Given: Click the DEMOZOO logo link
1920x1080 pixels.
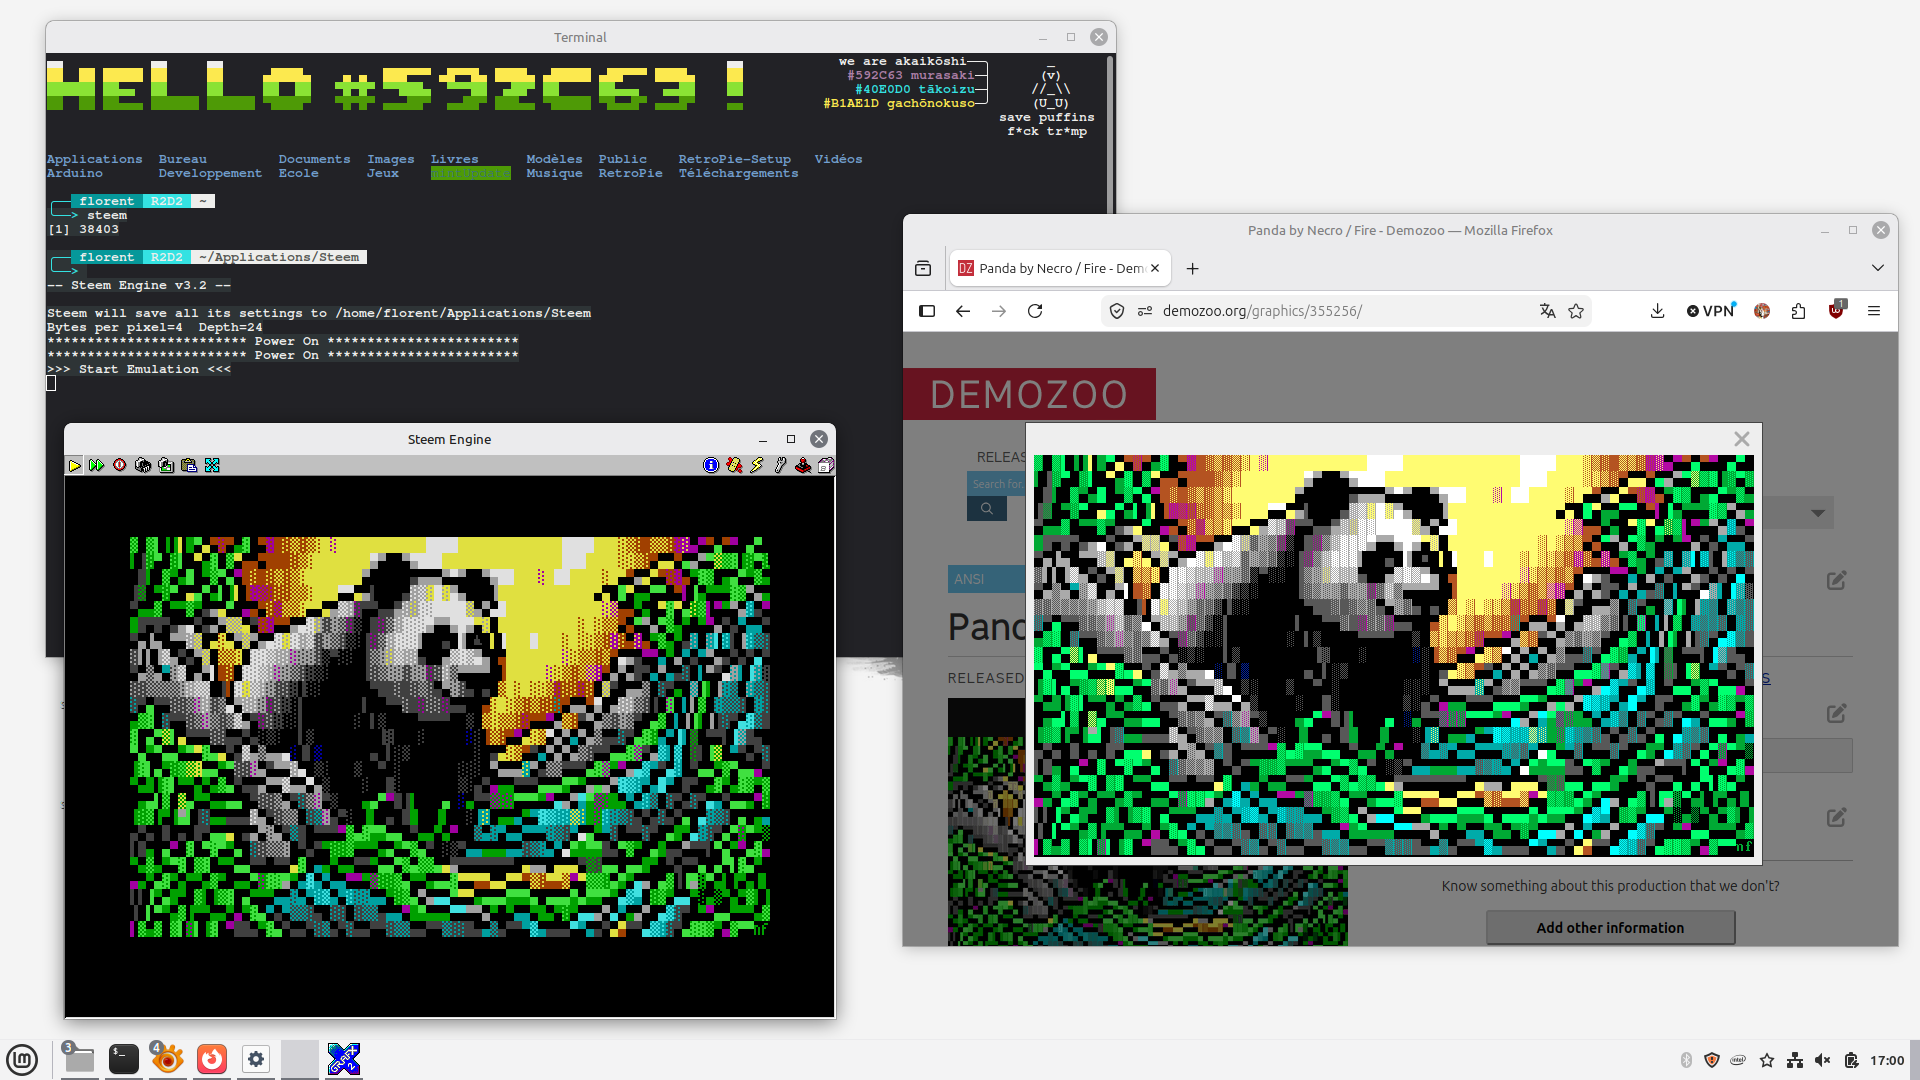Looking at the screenshot, I should (1029, 394).
